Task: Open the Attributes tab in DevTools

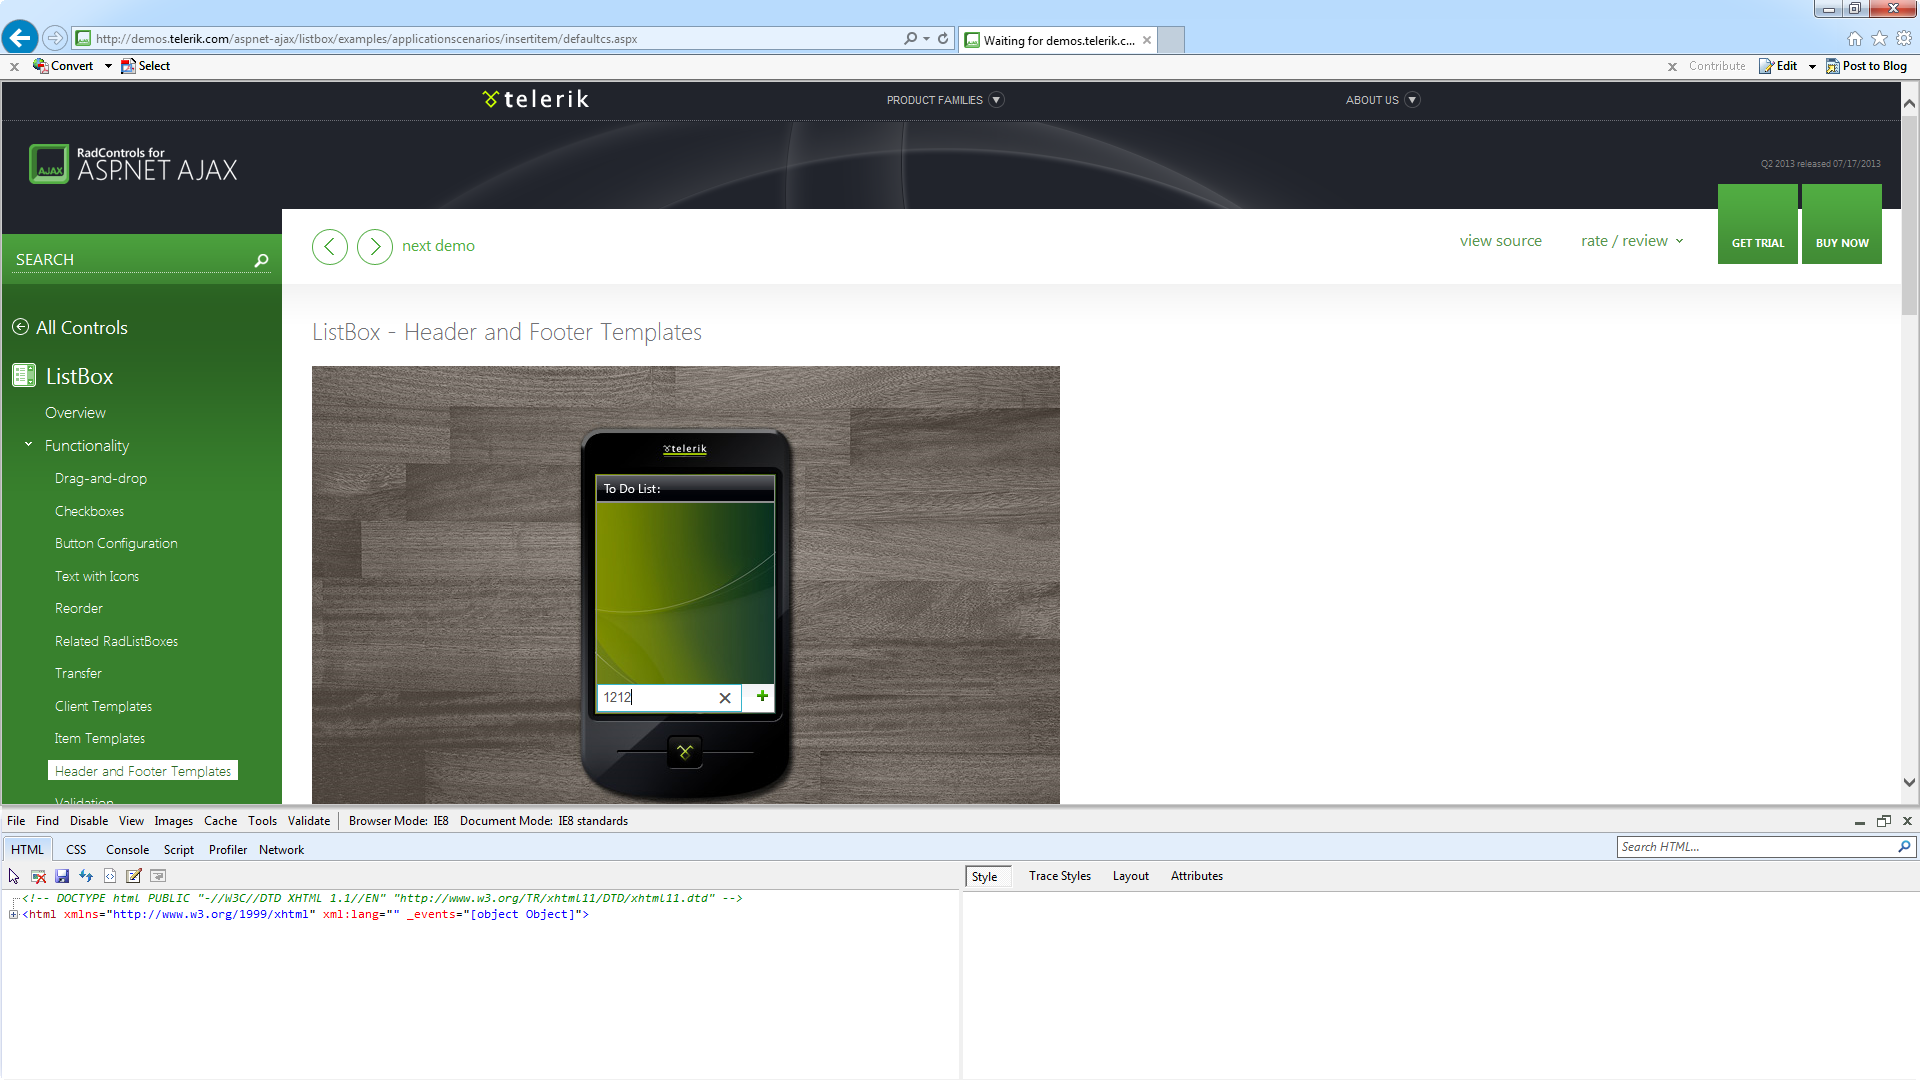Action: click(1197, 876)
